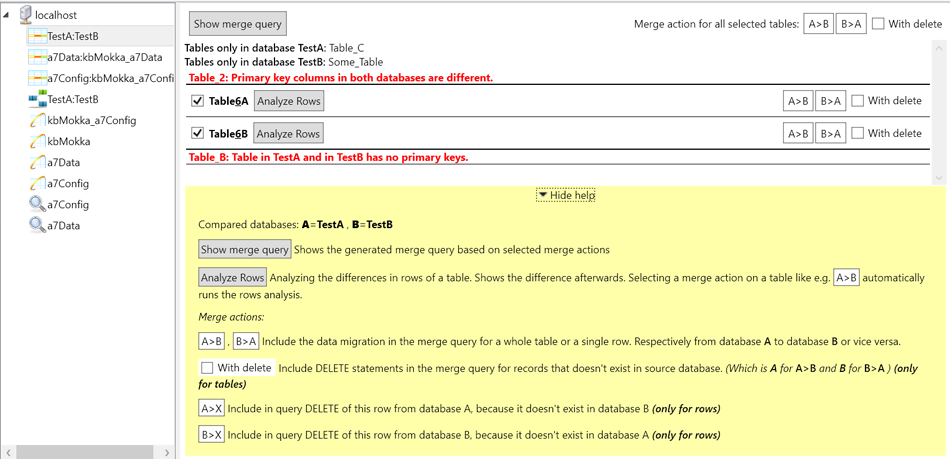Click the Table_2 primary key error message
The width and height of the screenshot is (950, 459).
point(341,78)
